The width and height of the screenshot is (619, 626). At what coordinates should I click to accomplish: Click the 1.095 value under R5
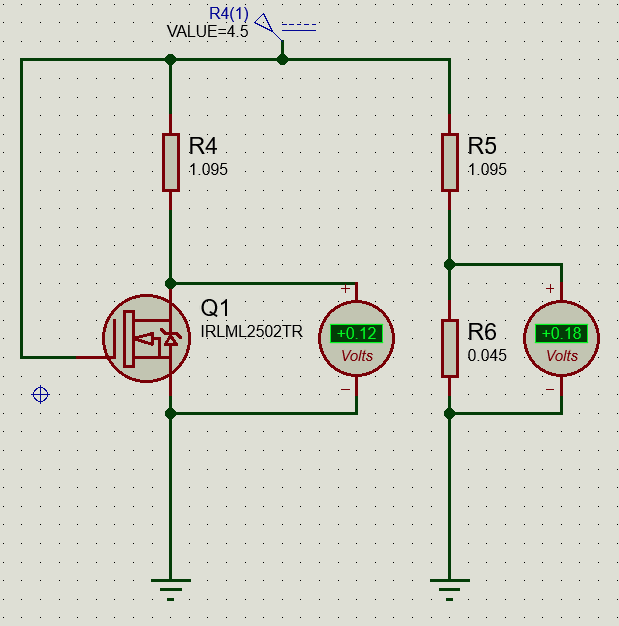tap(487, 169)
